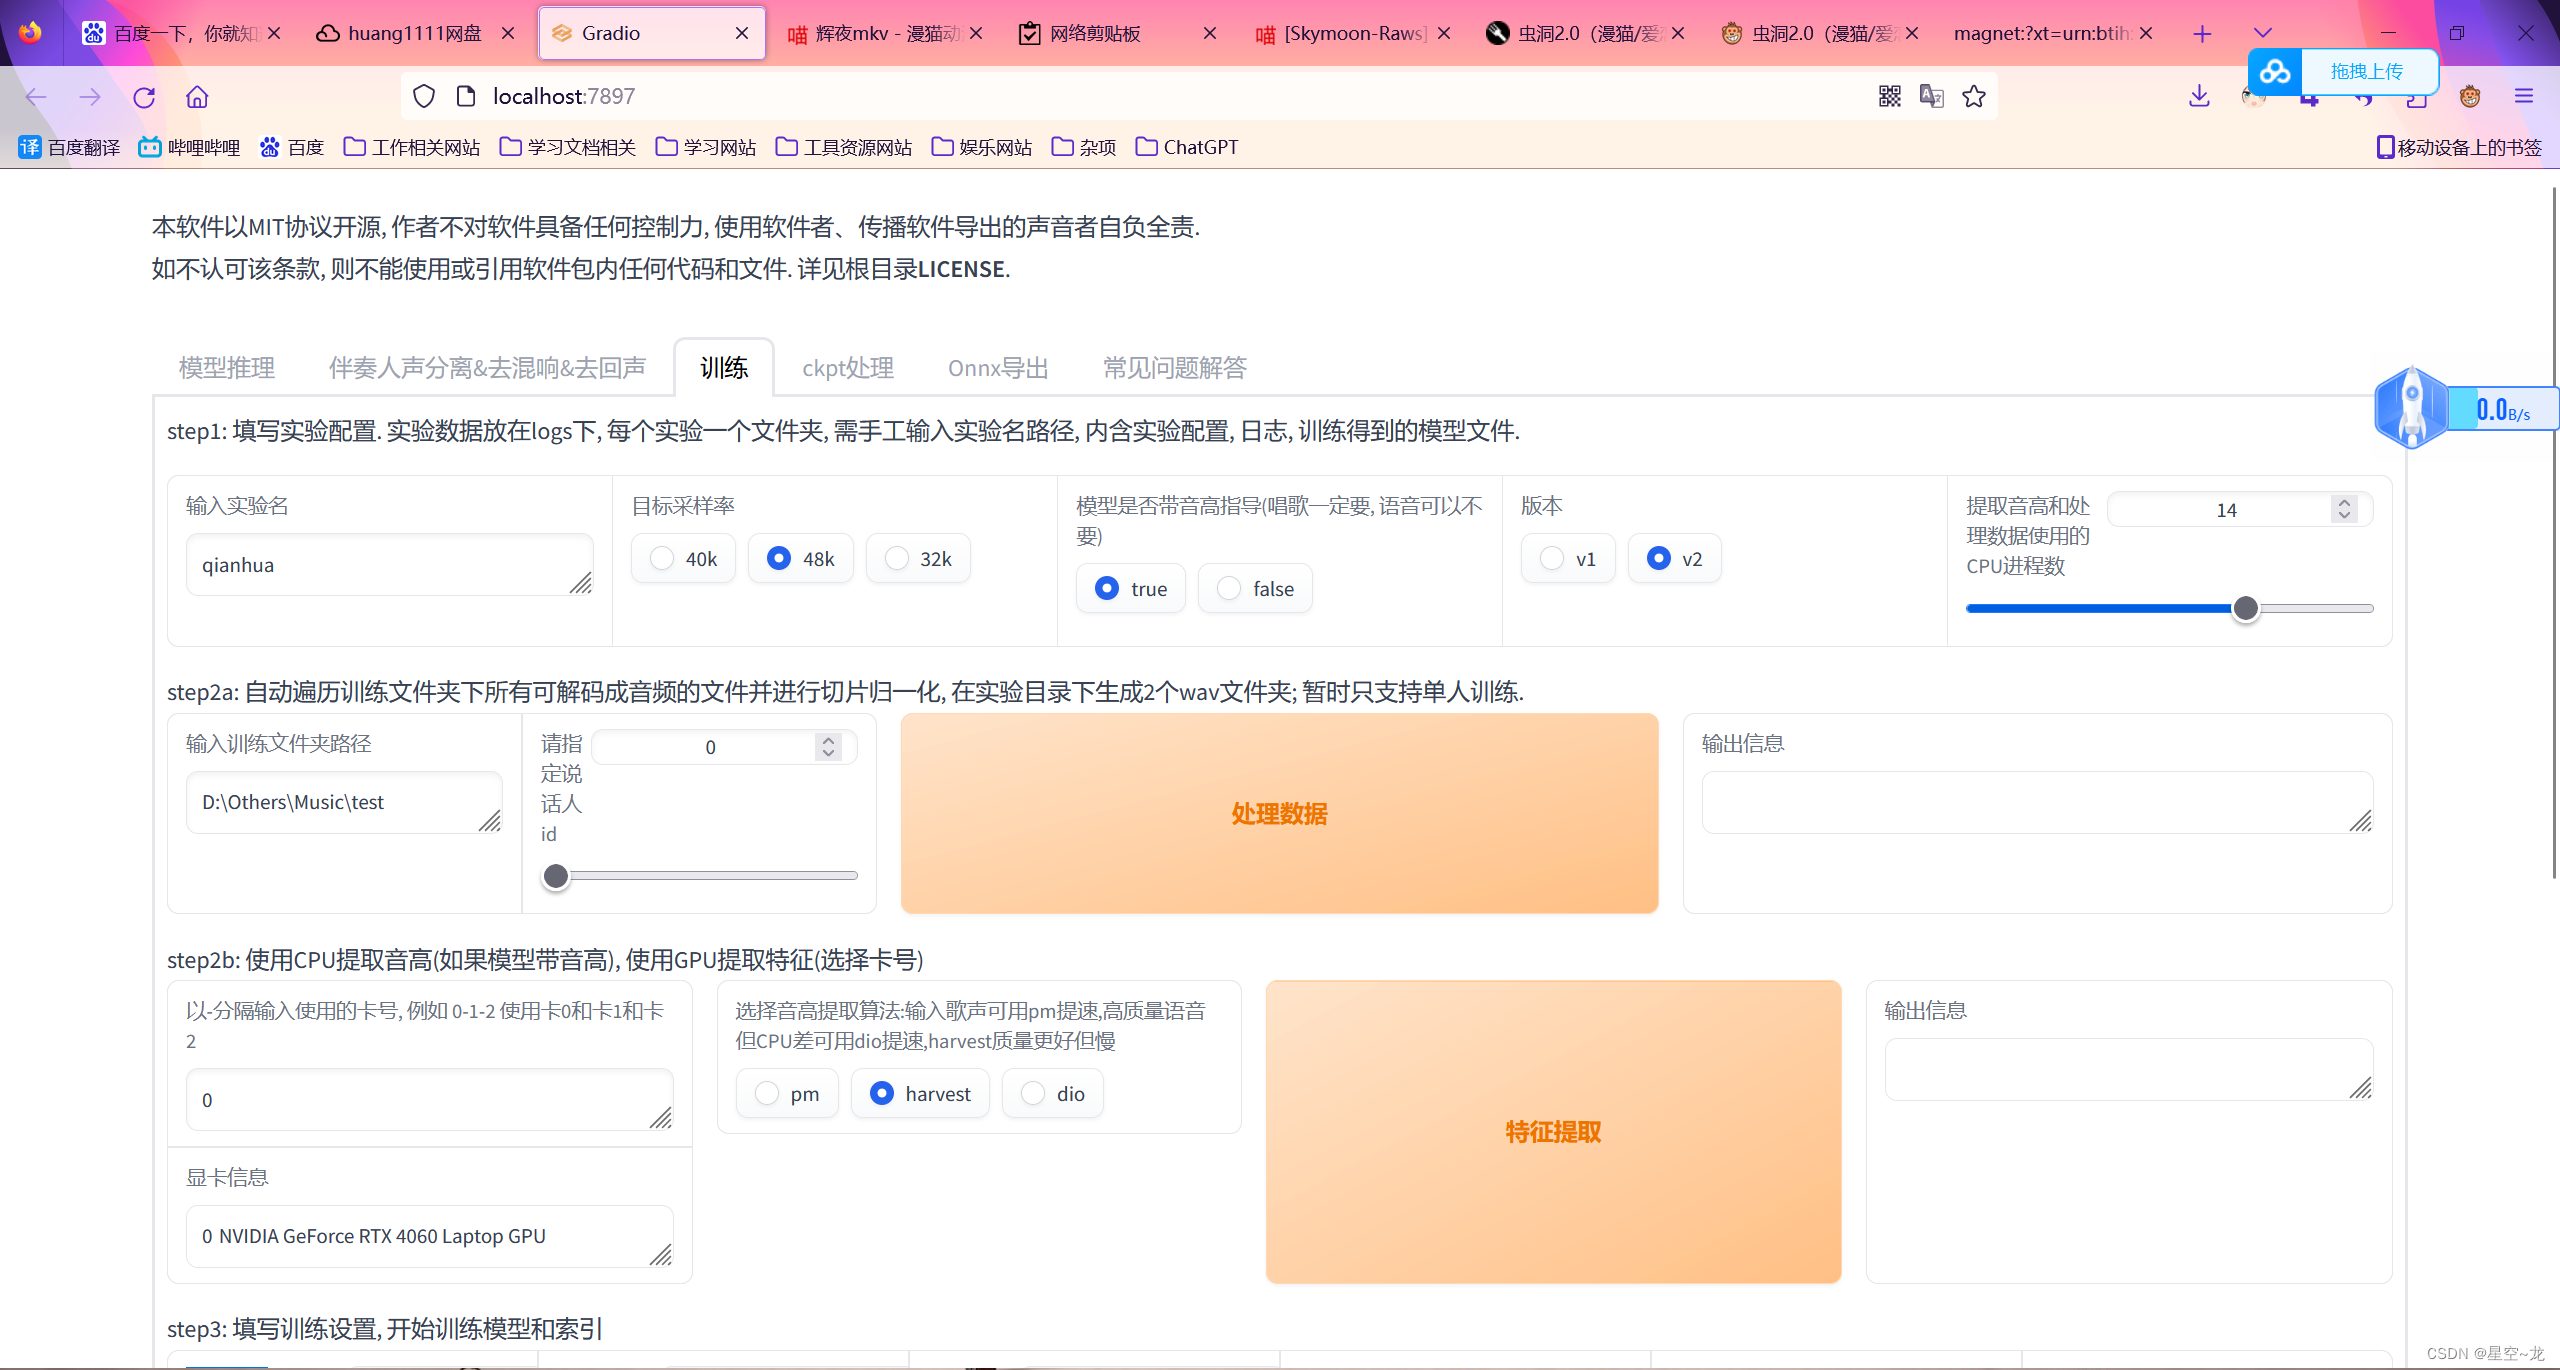
Task: Reload the current page
Action: pyautogui.click(x=144, y=97)
